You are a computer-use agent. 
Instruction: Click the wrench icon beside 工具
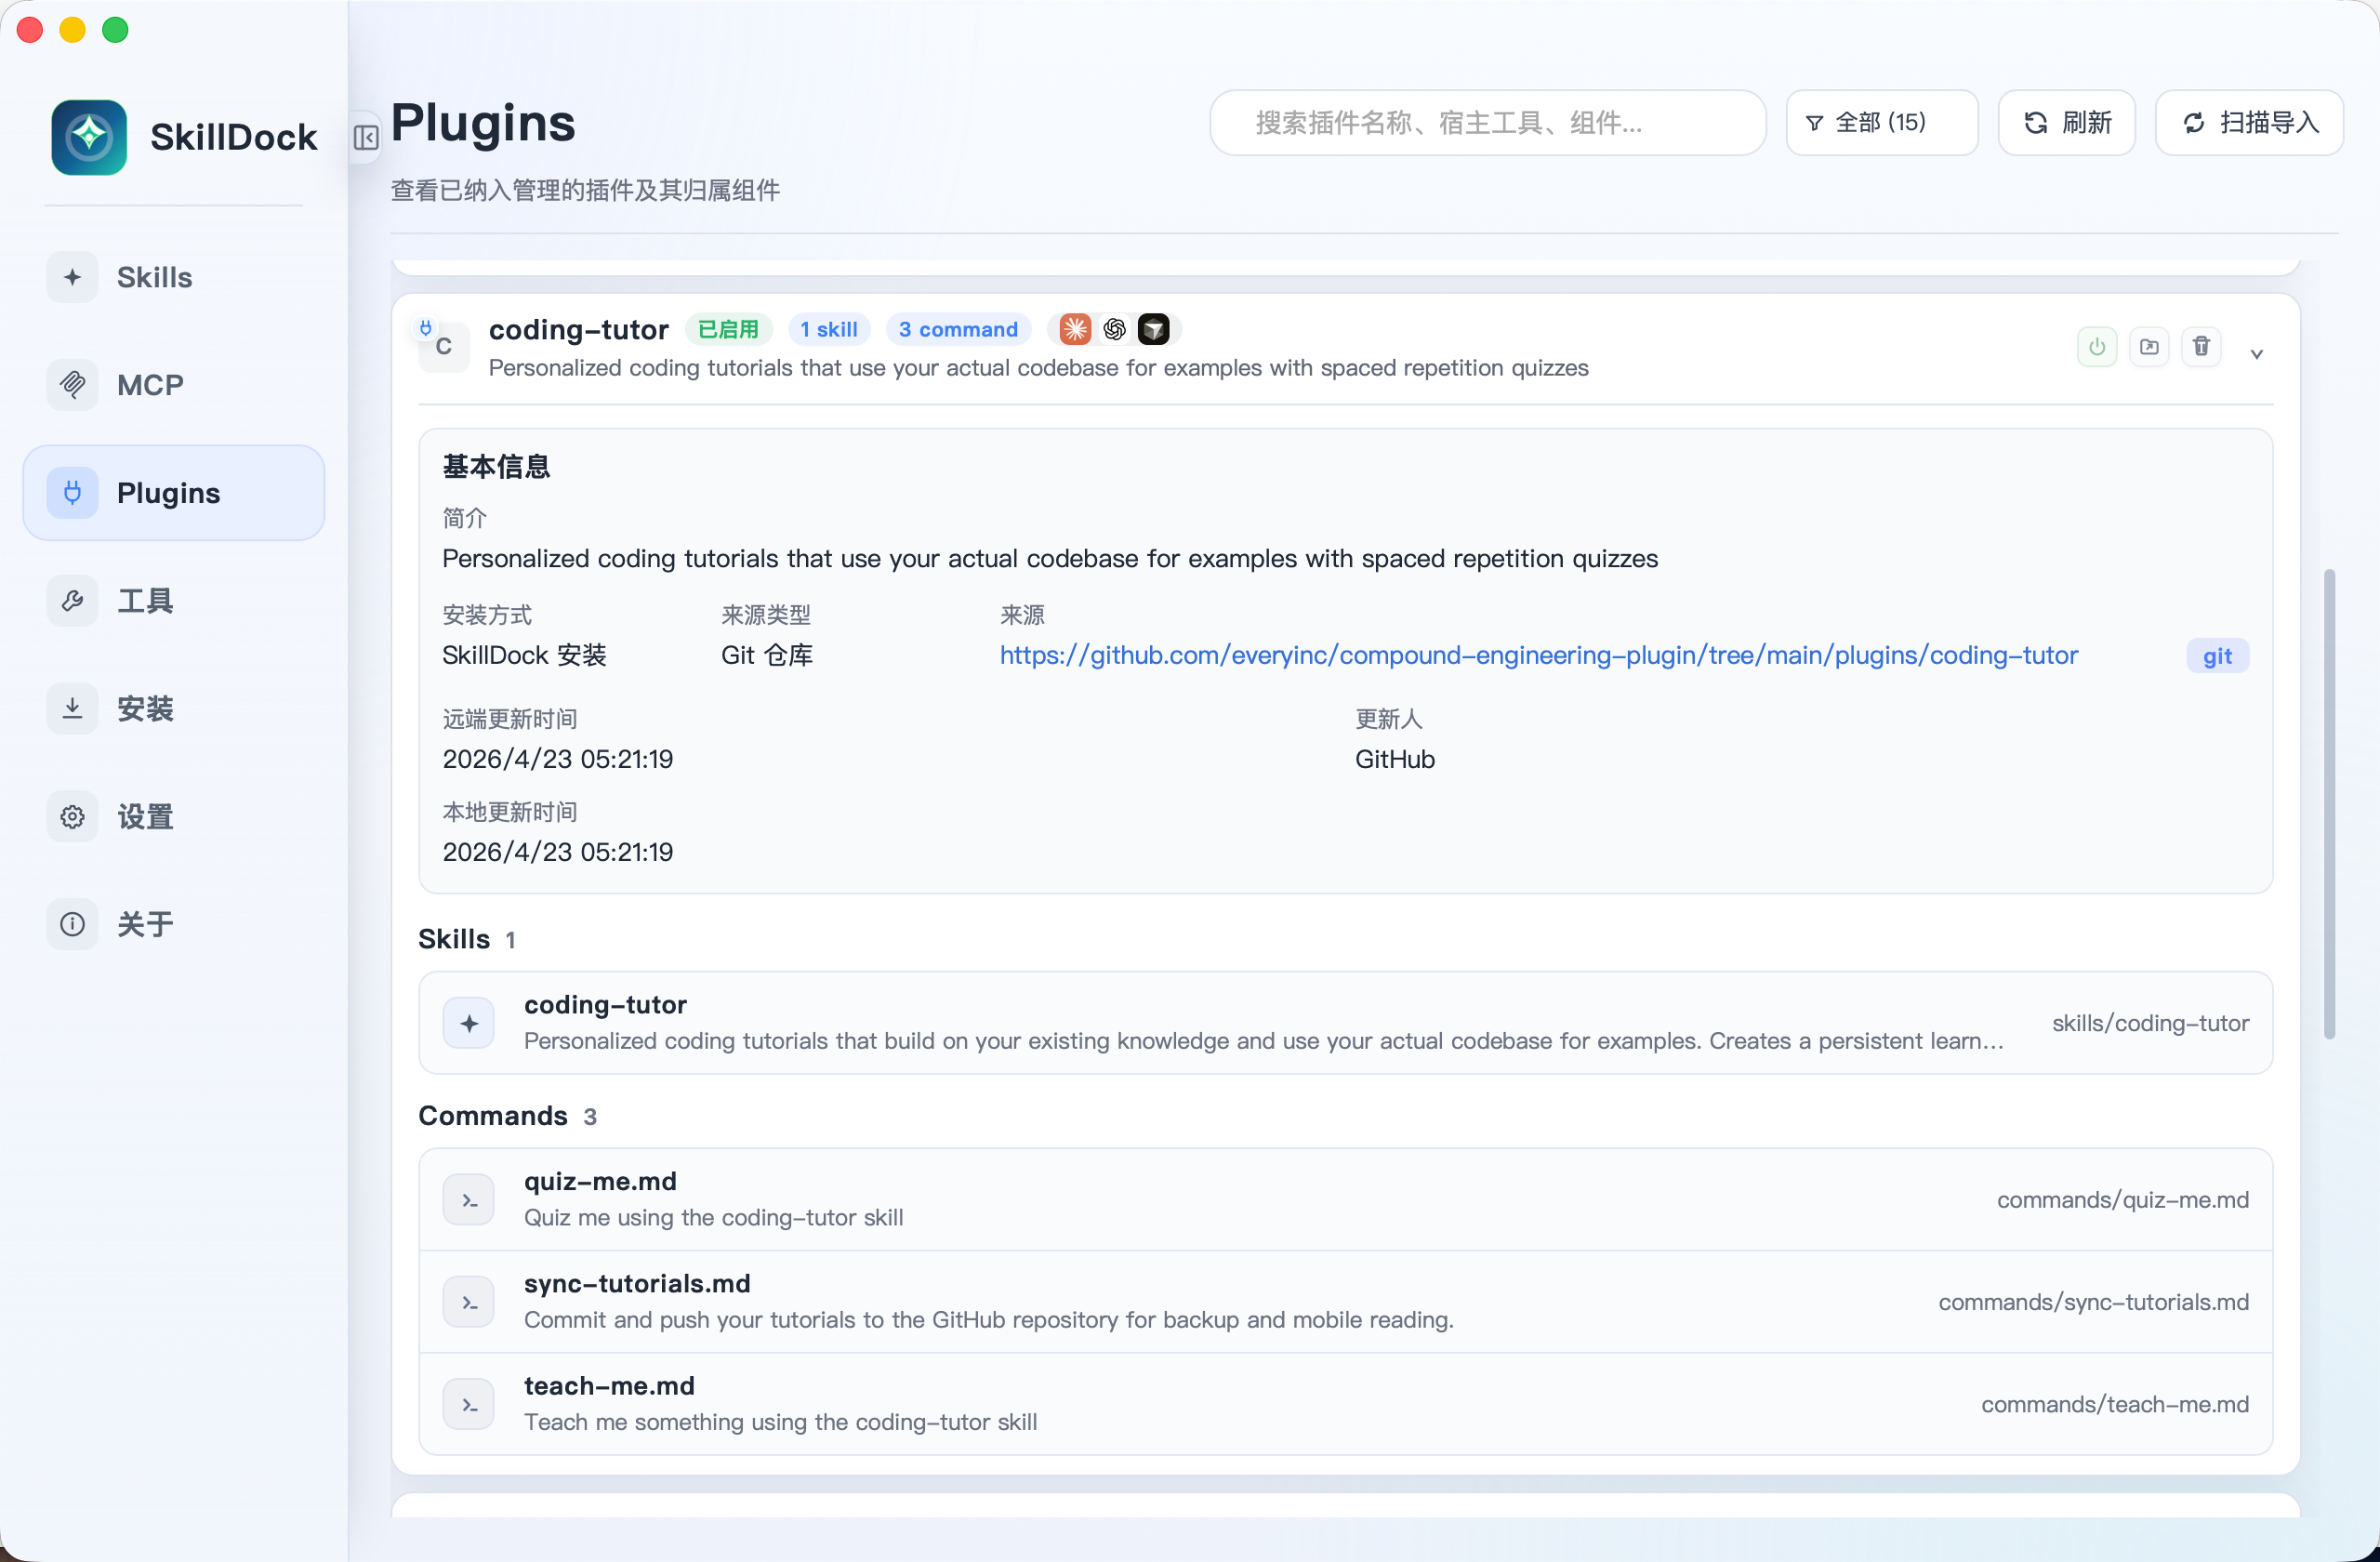click(72, 601)
